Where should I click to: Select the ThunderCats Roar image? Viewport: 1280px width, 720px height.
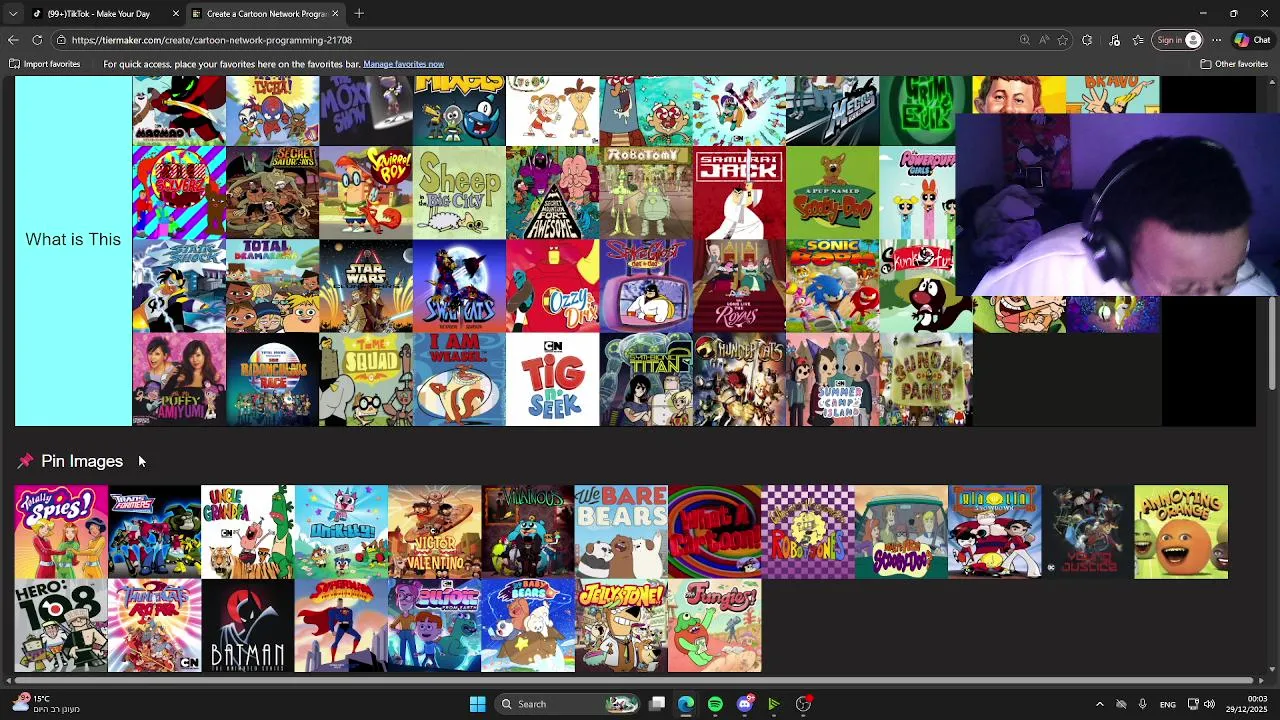(154, 626)
